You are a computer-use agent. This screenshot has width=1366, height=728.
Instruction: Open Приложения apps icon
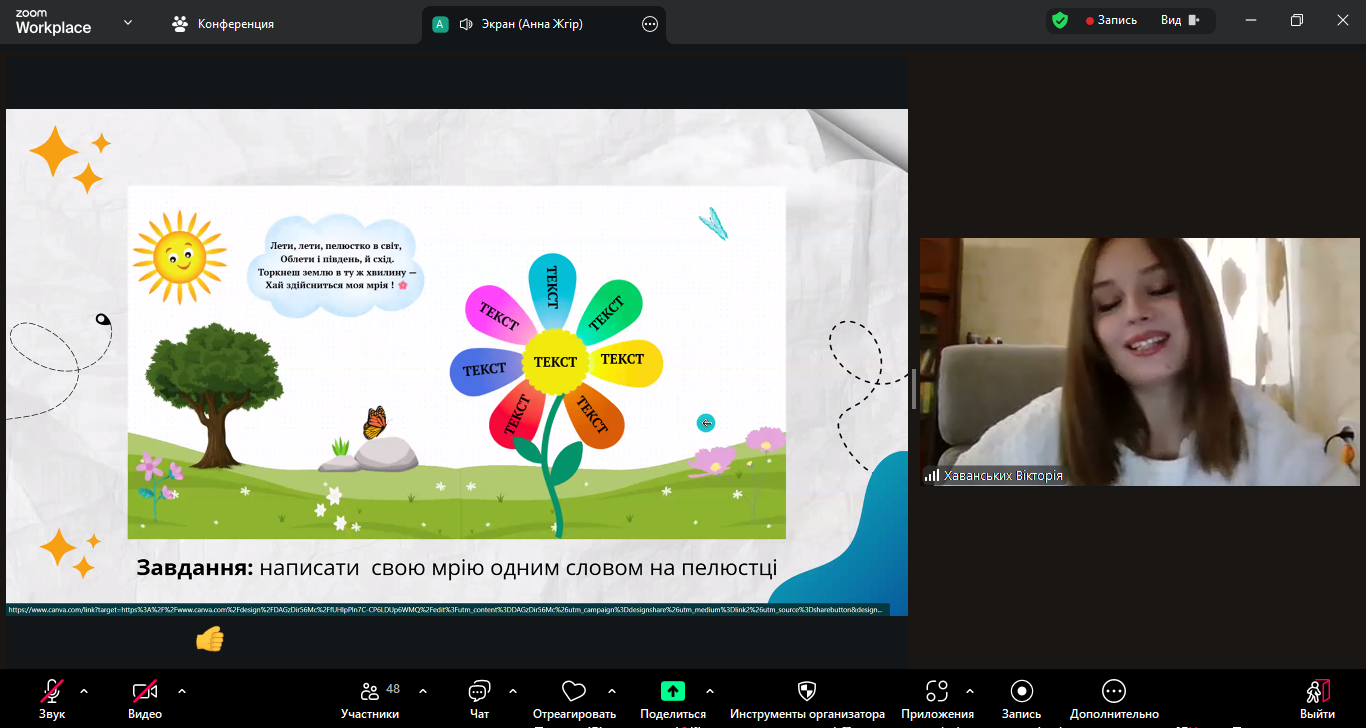(x=937, y=691)
